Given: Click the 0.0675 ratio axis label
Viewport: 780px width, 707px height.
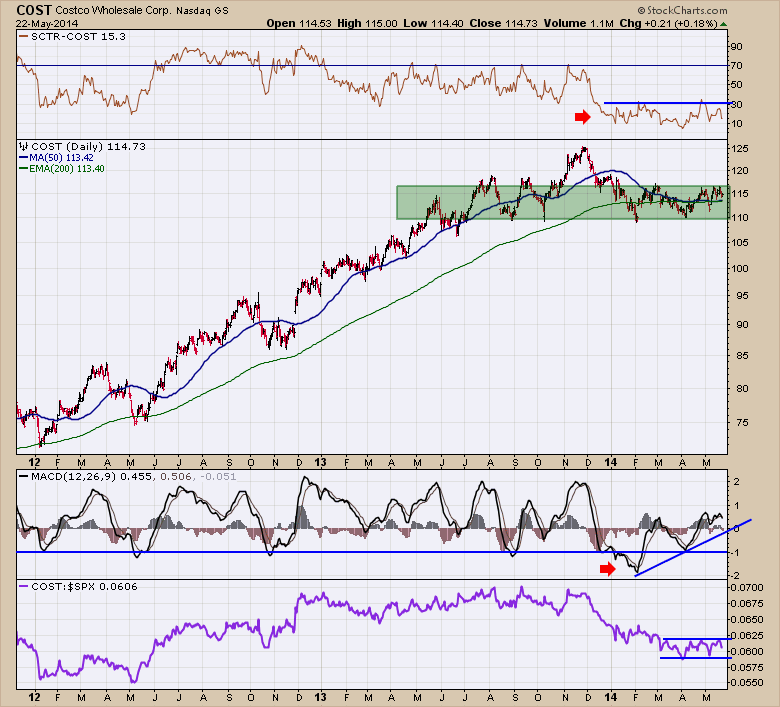Looking at the screenshot, I should click(747, 604).
